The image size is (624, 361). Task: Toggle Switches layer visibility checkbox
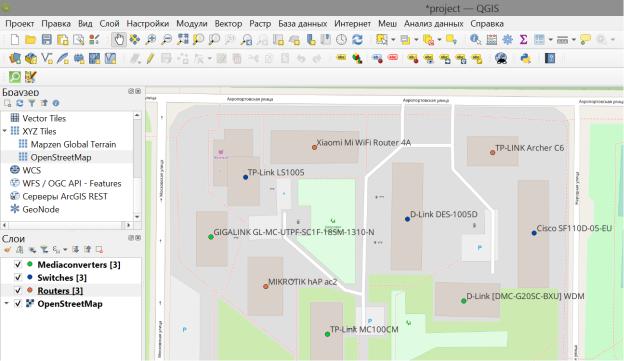pos(18,277)
